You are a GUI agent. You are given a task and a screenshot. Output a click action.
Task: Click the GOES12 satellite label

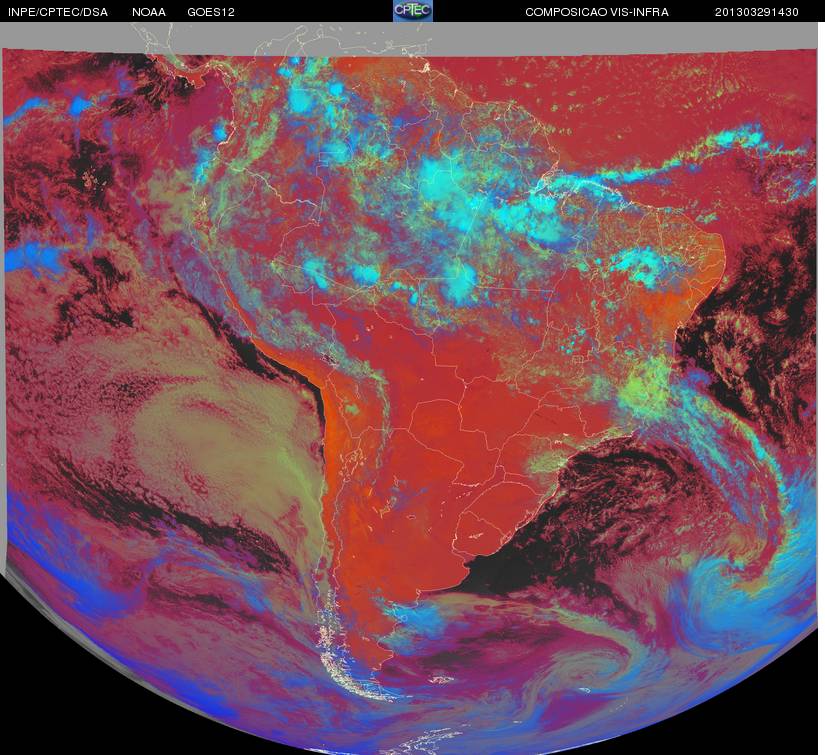tap(211, 12)
